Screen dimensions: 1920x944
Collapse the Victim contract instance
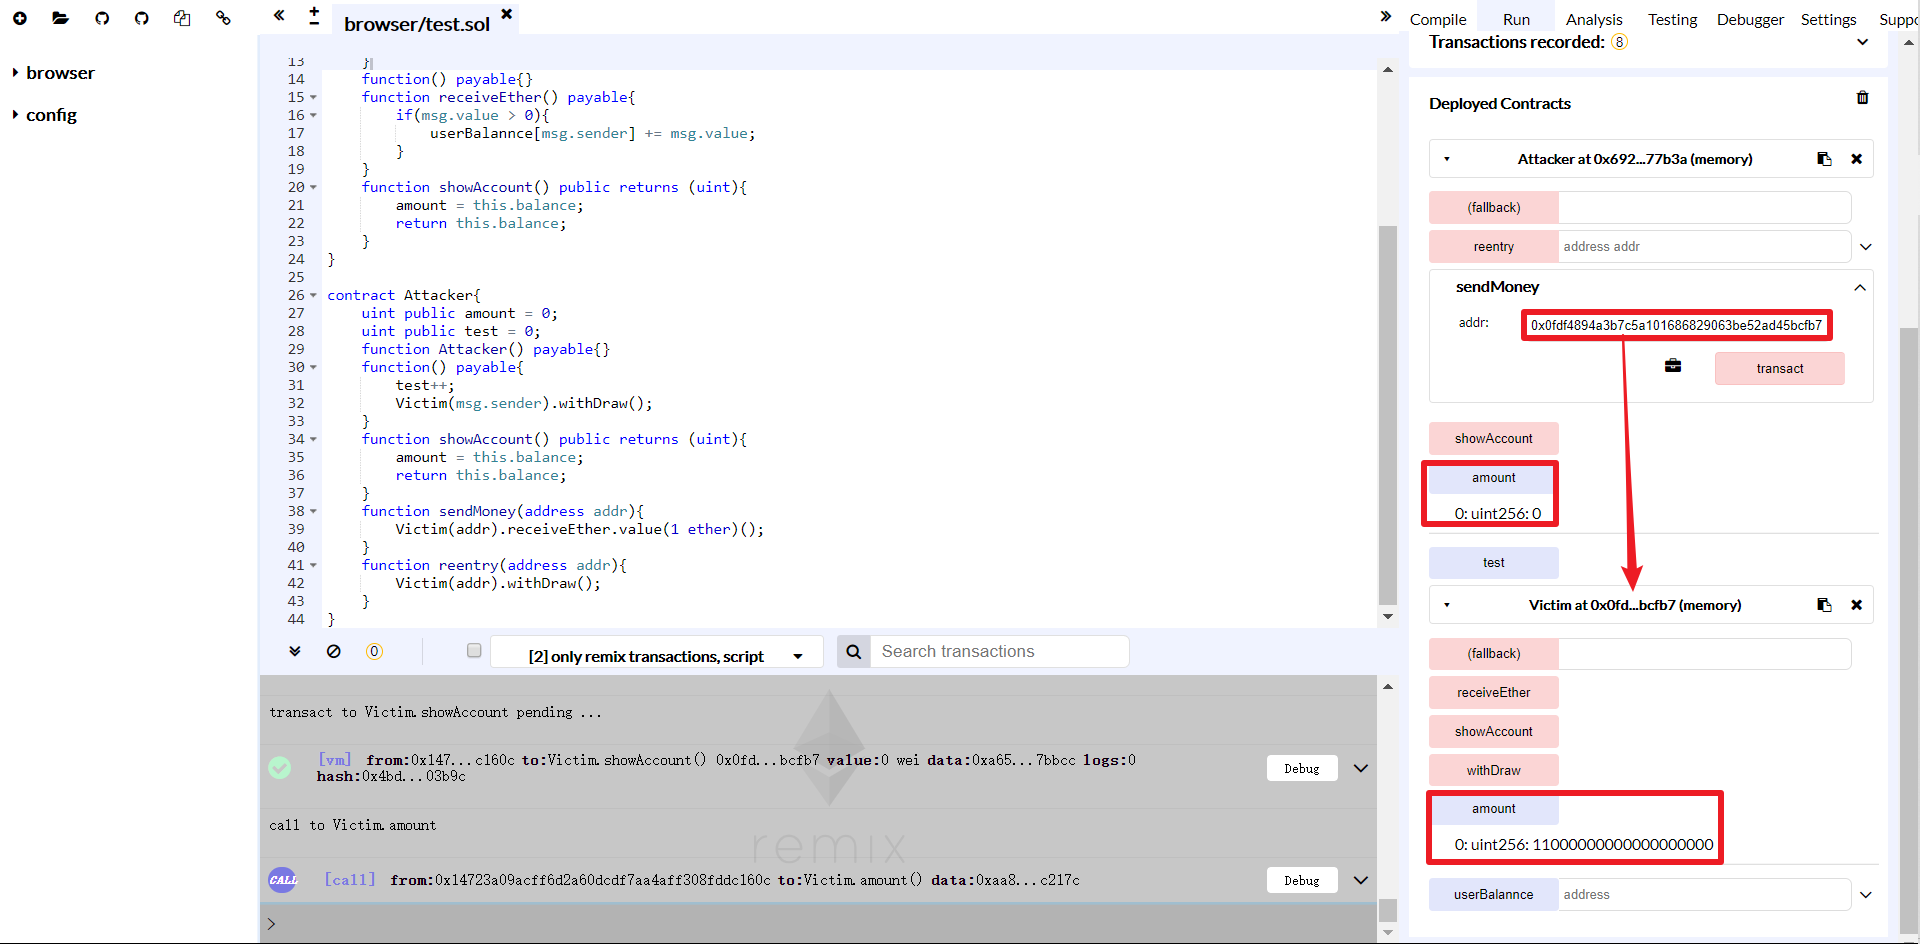[x=1447, y=605]
